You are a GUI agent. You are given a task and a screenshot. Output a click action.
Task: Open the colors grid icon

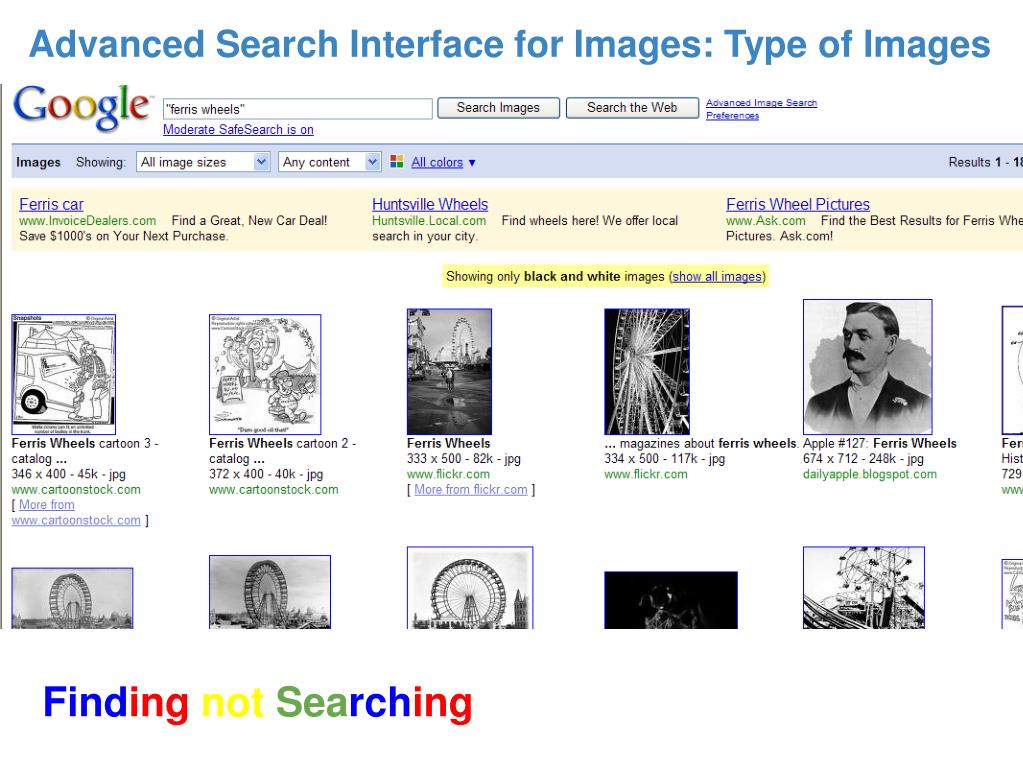(397, 162)
